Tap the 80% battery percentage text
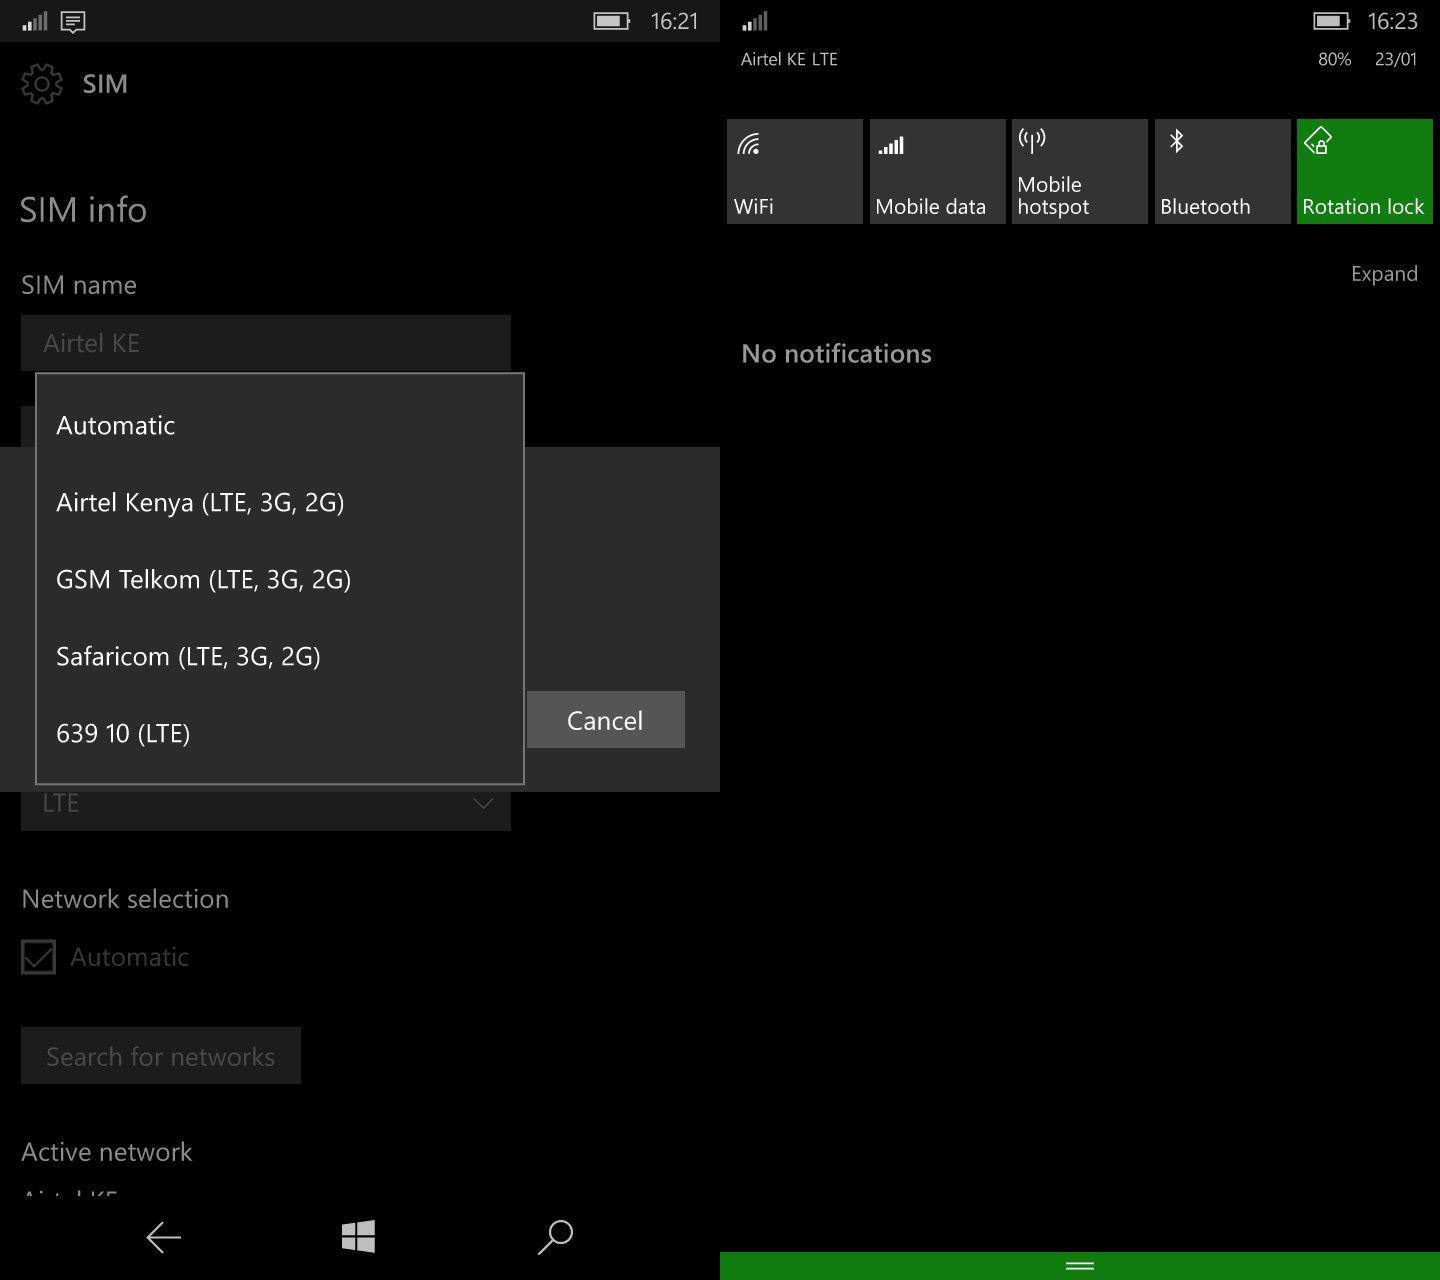 coord(1334,59)
